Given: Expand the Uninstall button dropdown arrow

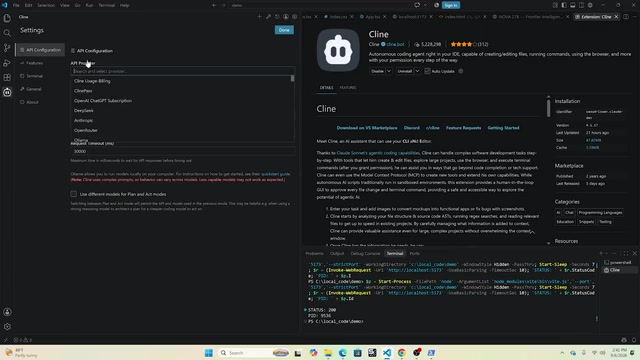Looking at the screenshot, I should pyautogui.click(x=417, y=71).
